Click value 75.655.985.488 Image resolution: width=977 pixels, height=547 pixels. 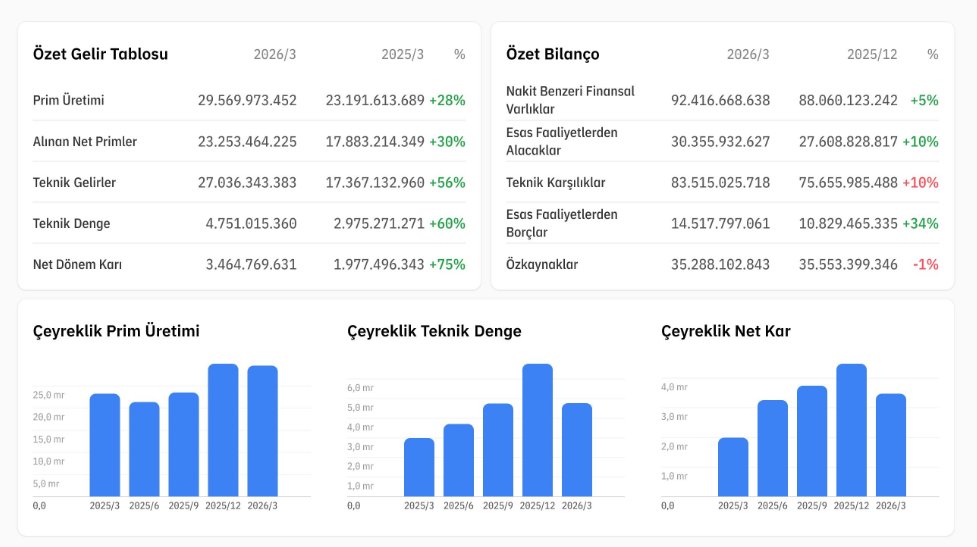click(x=848, y=183)
